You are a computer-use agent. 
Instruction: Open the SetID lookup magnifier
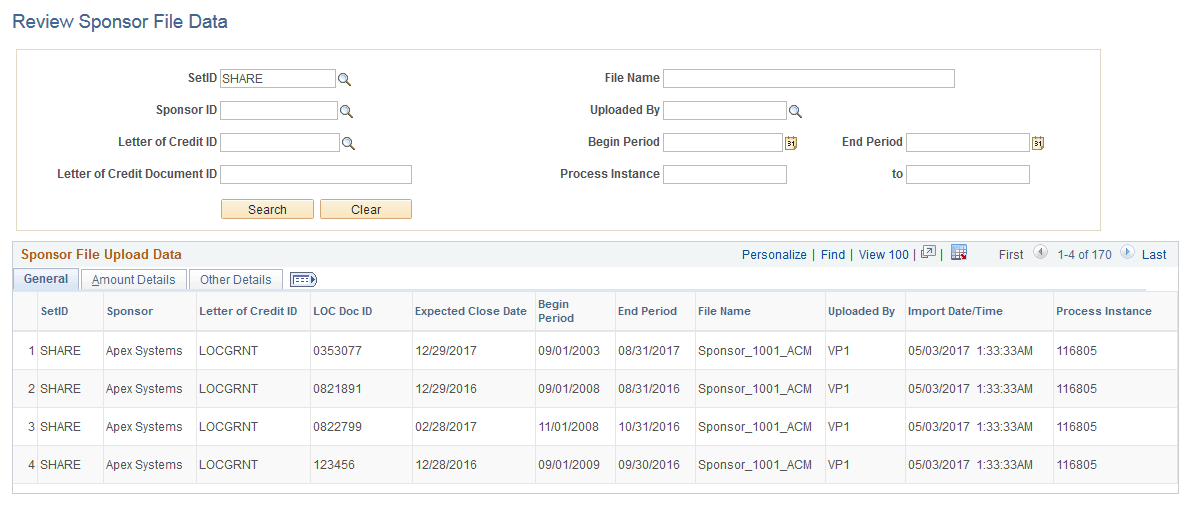coord(345,79)
